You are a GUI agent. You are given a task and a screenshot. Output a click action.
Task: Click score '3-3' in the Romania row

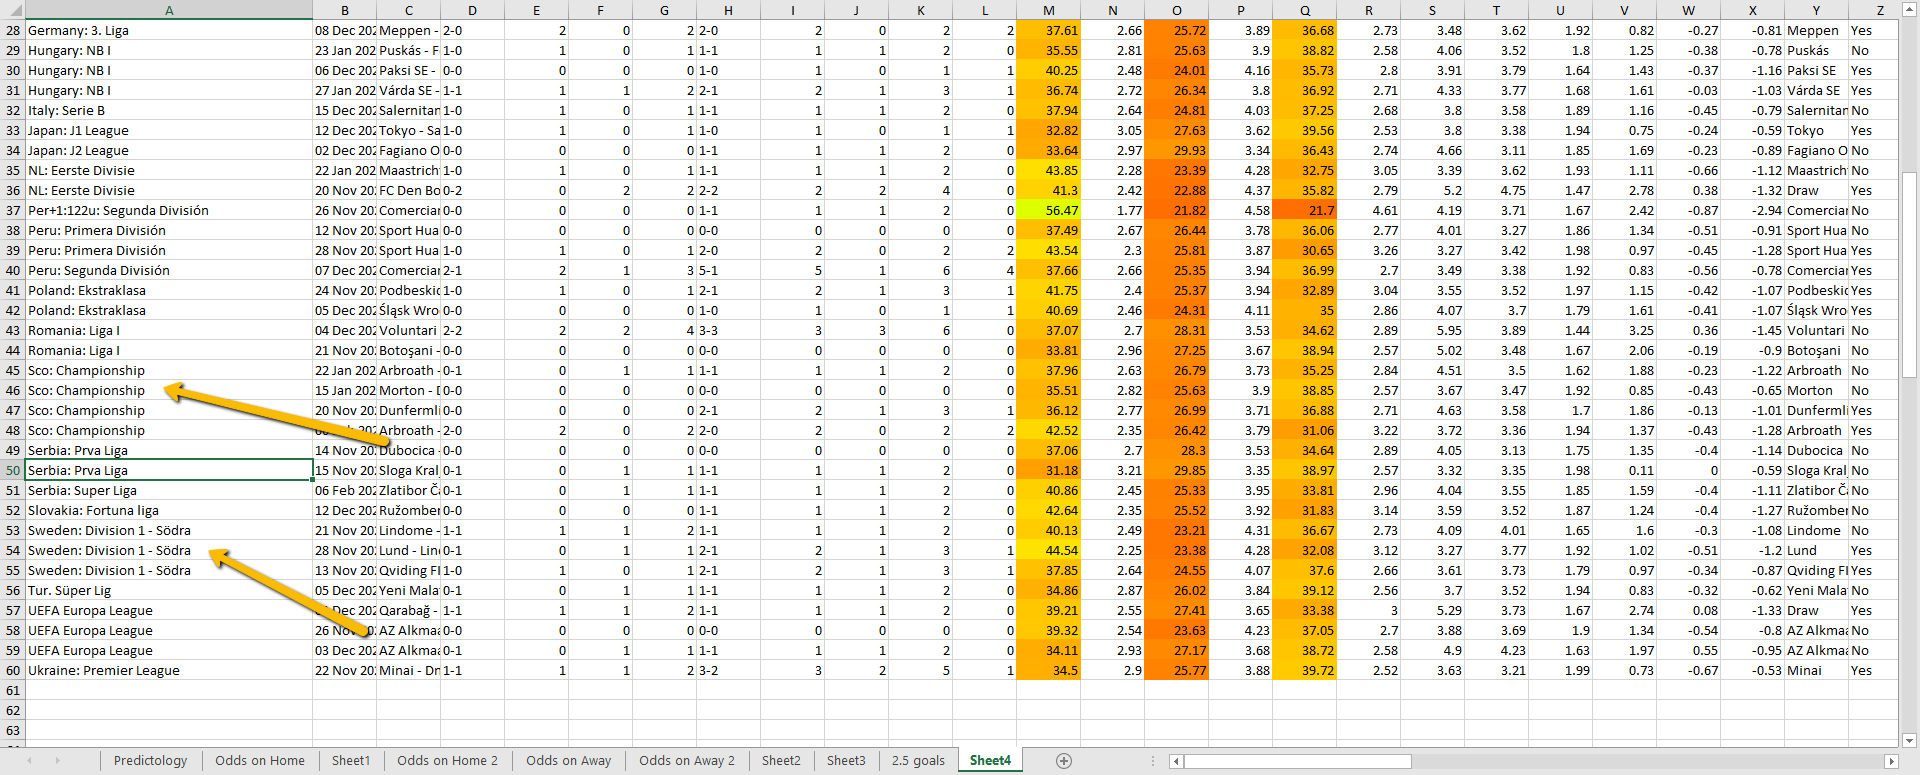click(x=728, y=330)
